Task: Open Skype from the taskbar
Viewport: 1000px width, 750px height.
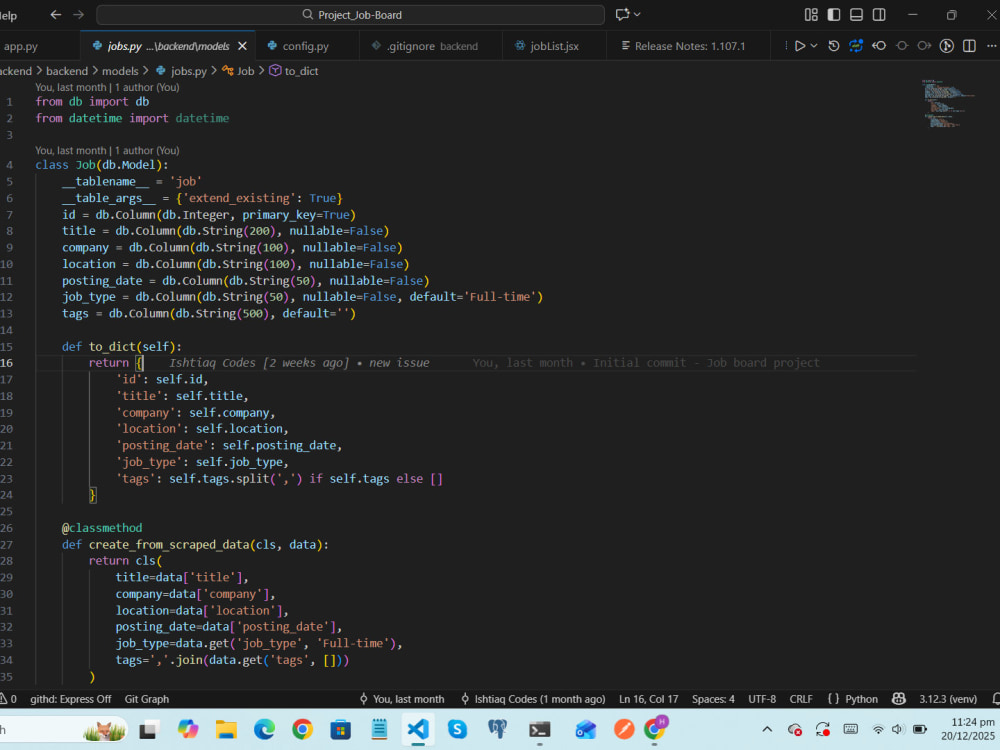Action: [457, 729]
